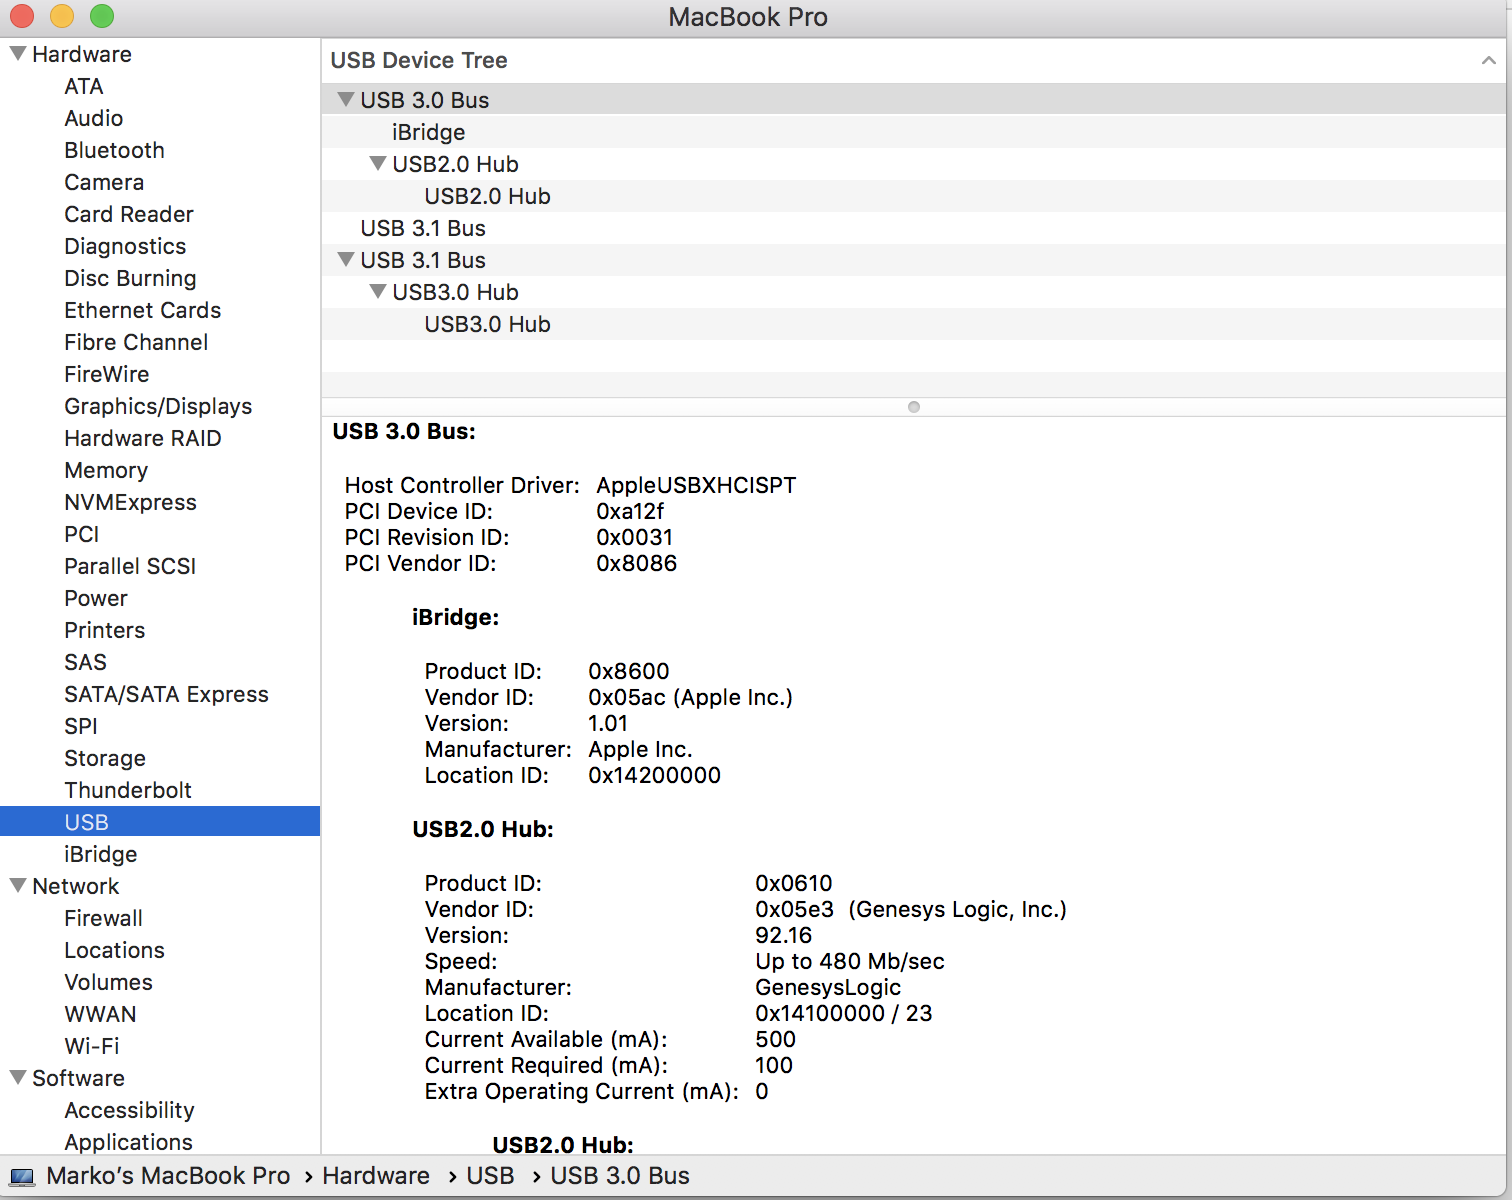Collapse the Network section triangle
The image size is (1512, 1200).
click(18, 885)
